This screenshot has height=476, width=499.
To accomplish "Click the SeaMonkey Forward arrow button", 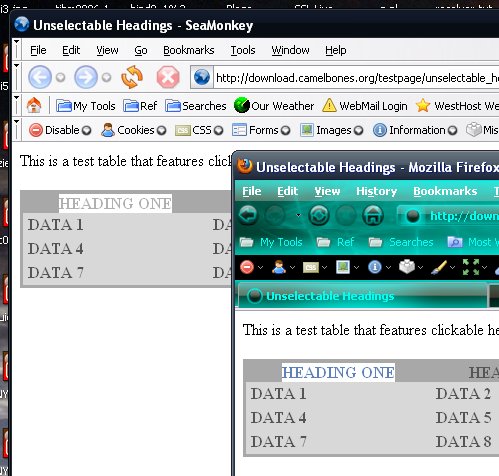I will [x=86, y=77].
